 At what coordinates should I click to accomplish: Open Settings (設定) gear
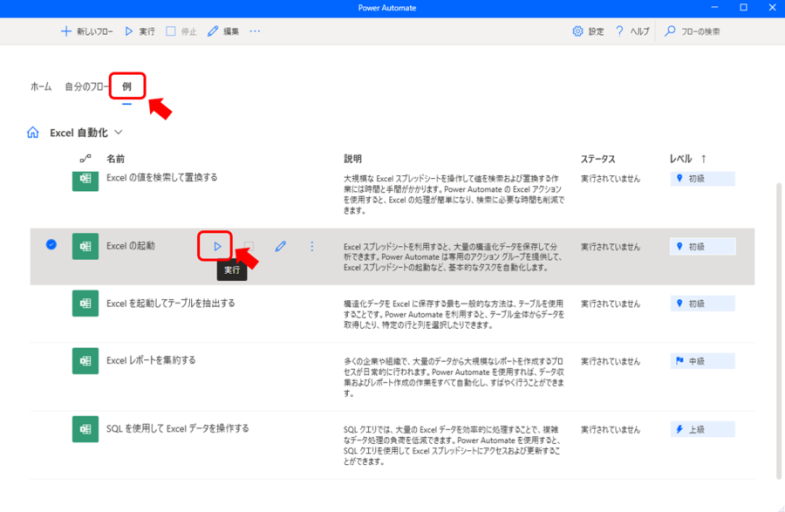click(588, 32)
